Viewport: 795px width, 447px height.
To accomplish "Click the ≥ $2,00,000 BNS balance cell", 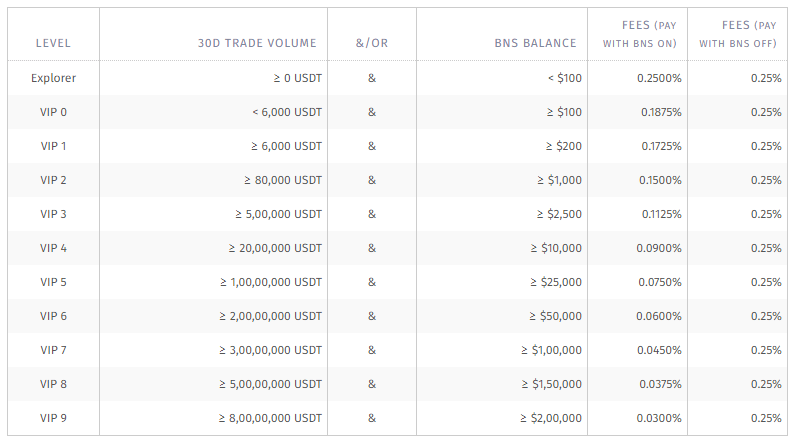I will pyautogui.click(x=551, y=418).
